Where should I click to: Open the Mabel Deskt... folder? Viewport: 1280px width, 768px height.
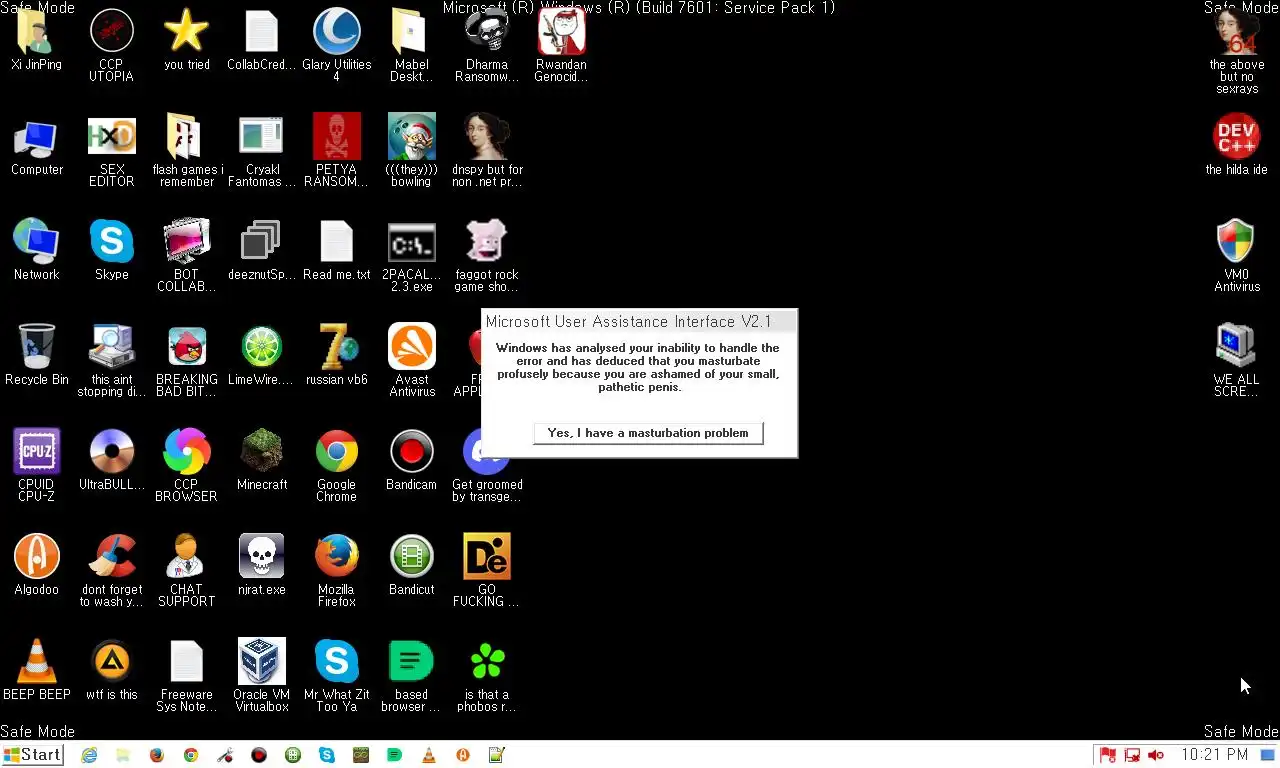(411, 45)
